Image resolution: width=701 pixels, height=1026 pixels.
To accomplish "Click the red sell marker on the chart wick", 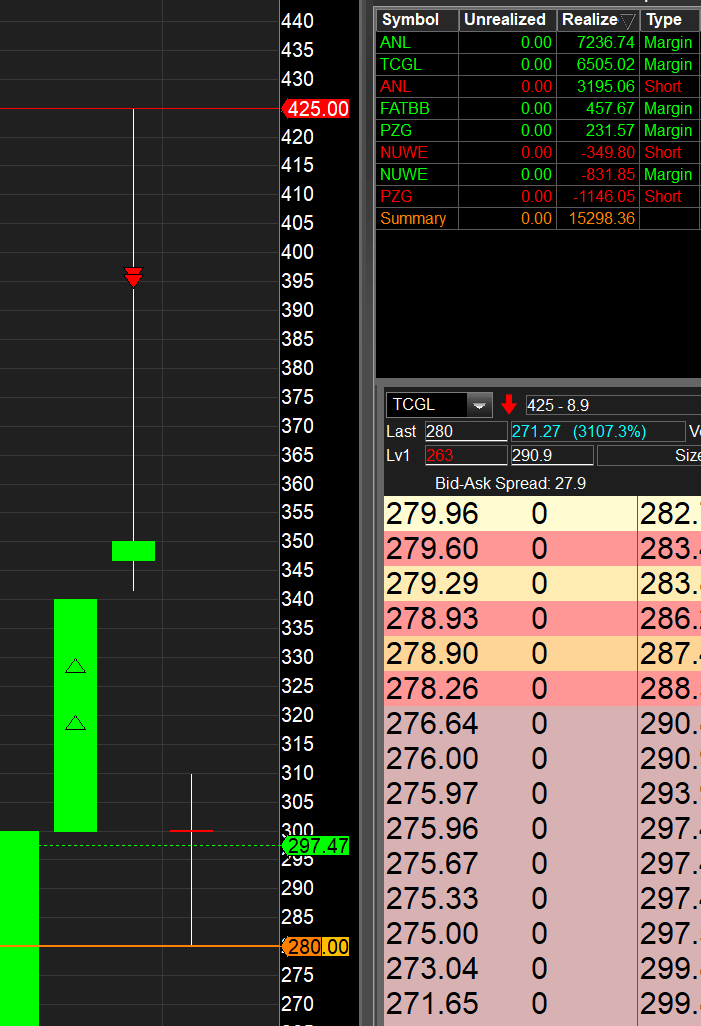I will point(134,277).
